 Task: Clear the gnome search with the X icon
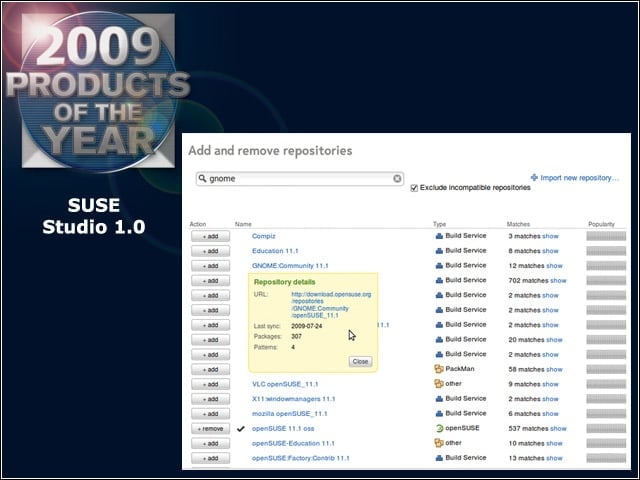point(397,178)
